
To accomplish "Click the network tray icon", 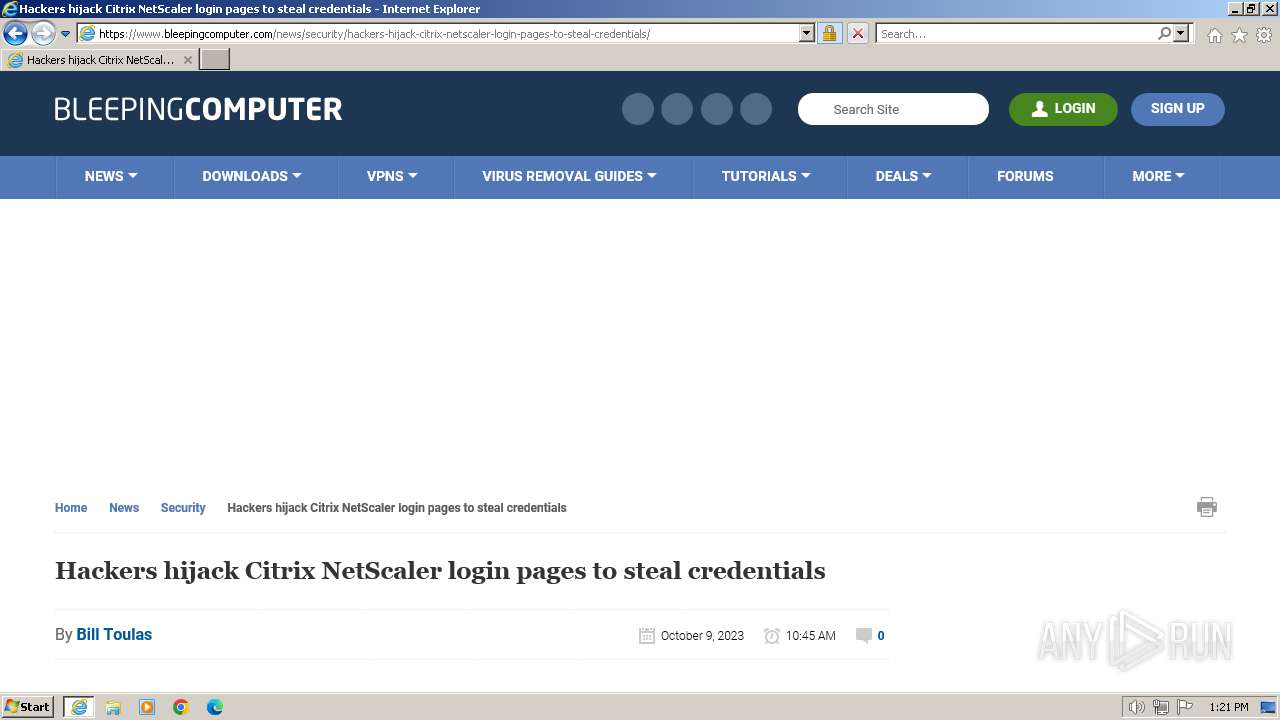I will pyautogui.click(x=1161, y=707).
